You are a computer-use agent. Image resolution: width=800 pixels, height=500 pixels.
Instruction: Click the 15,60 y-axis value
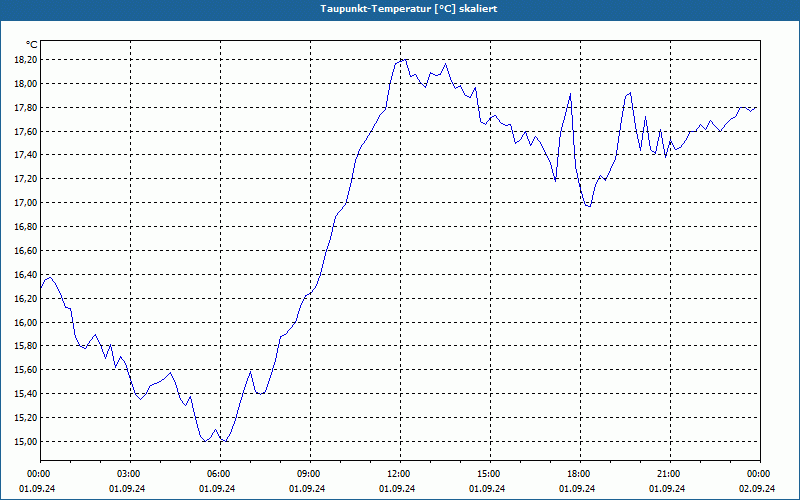[27, 370]
